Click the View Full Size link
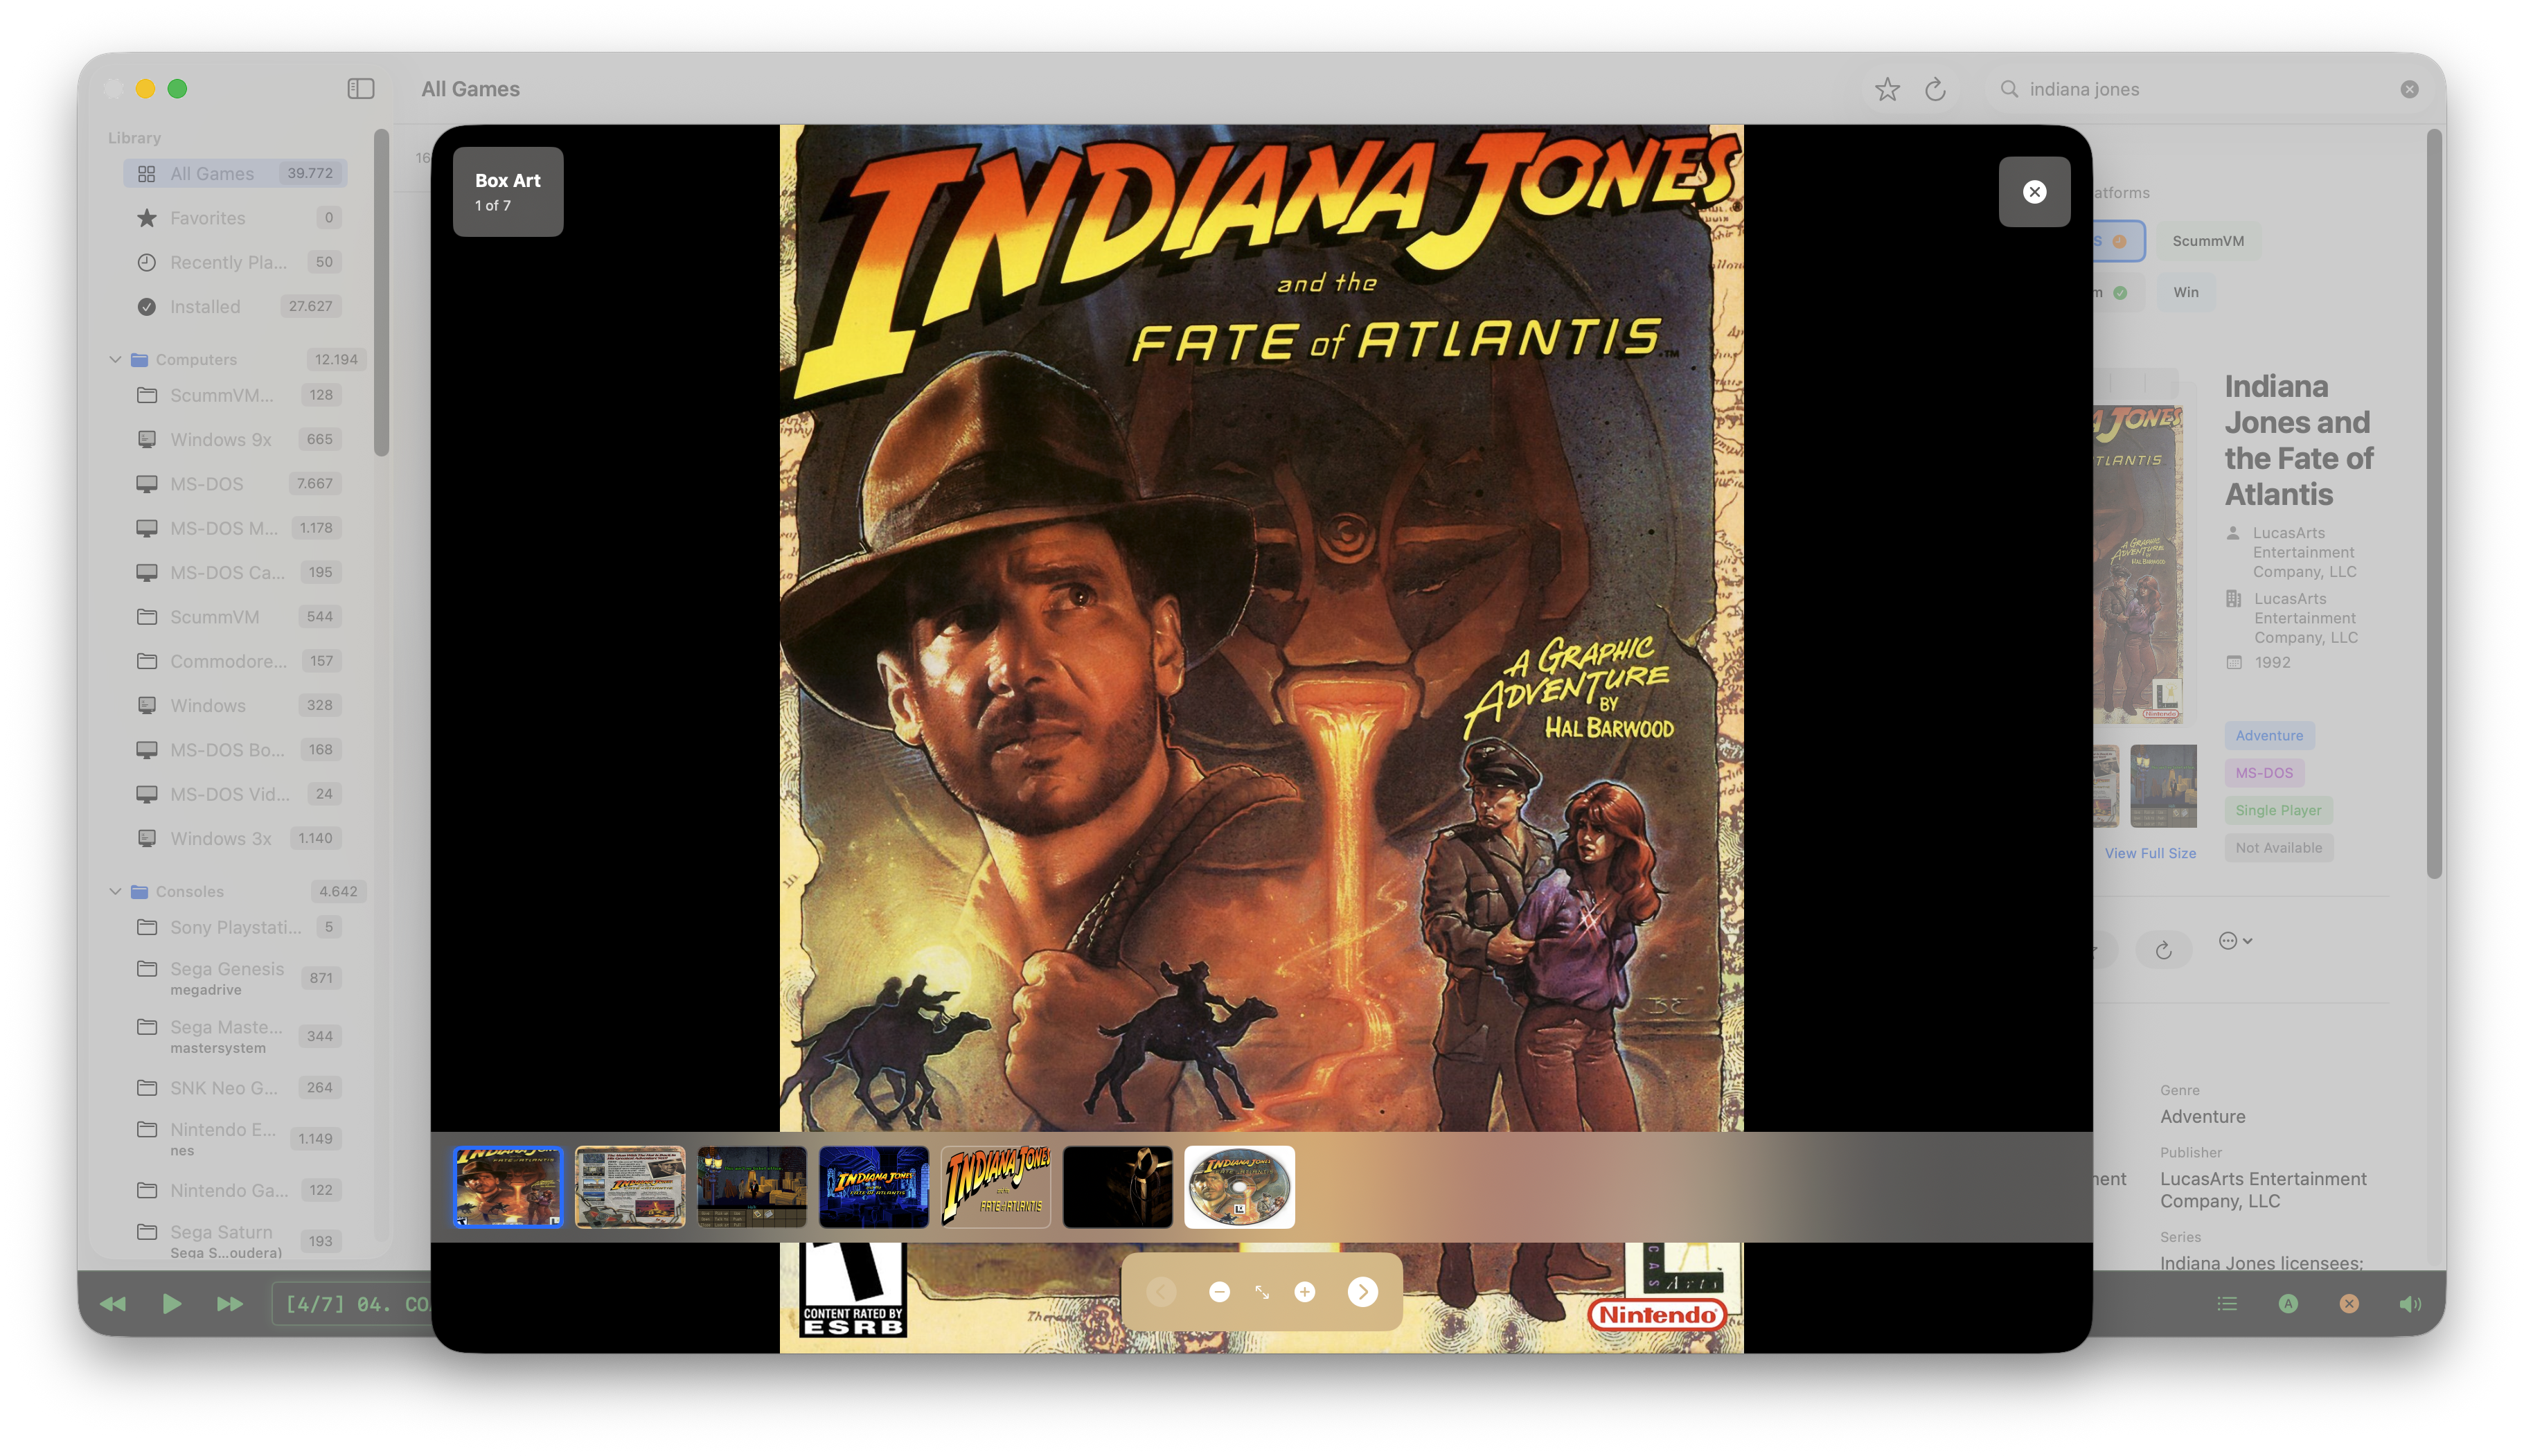 (x=2151, y=853)
